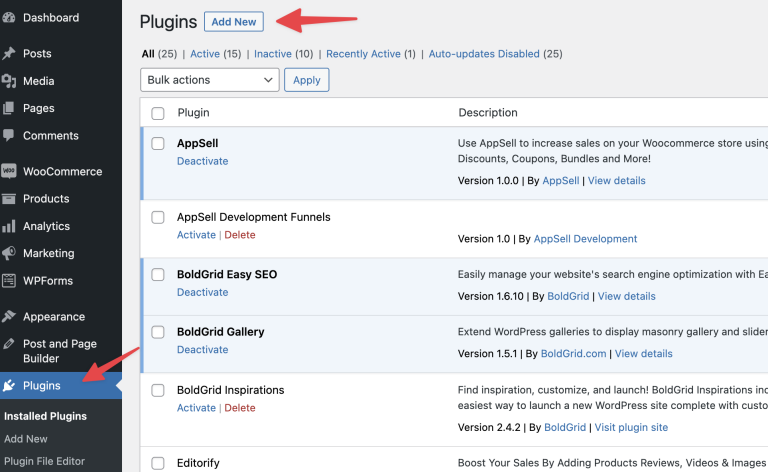Click the Pages icon in sidebar
The image size is (768, 472).
click(8, 108)
